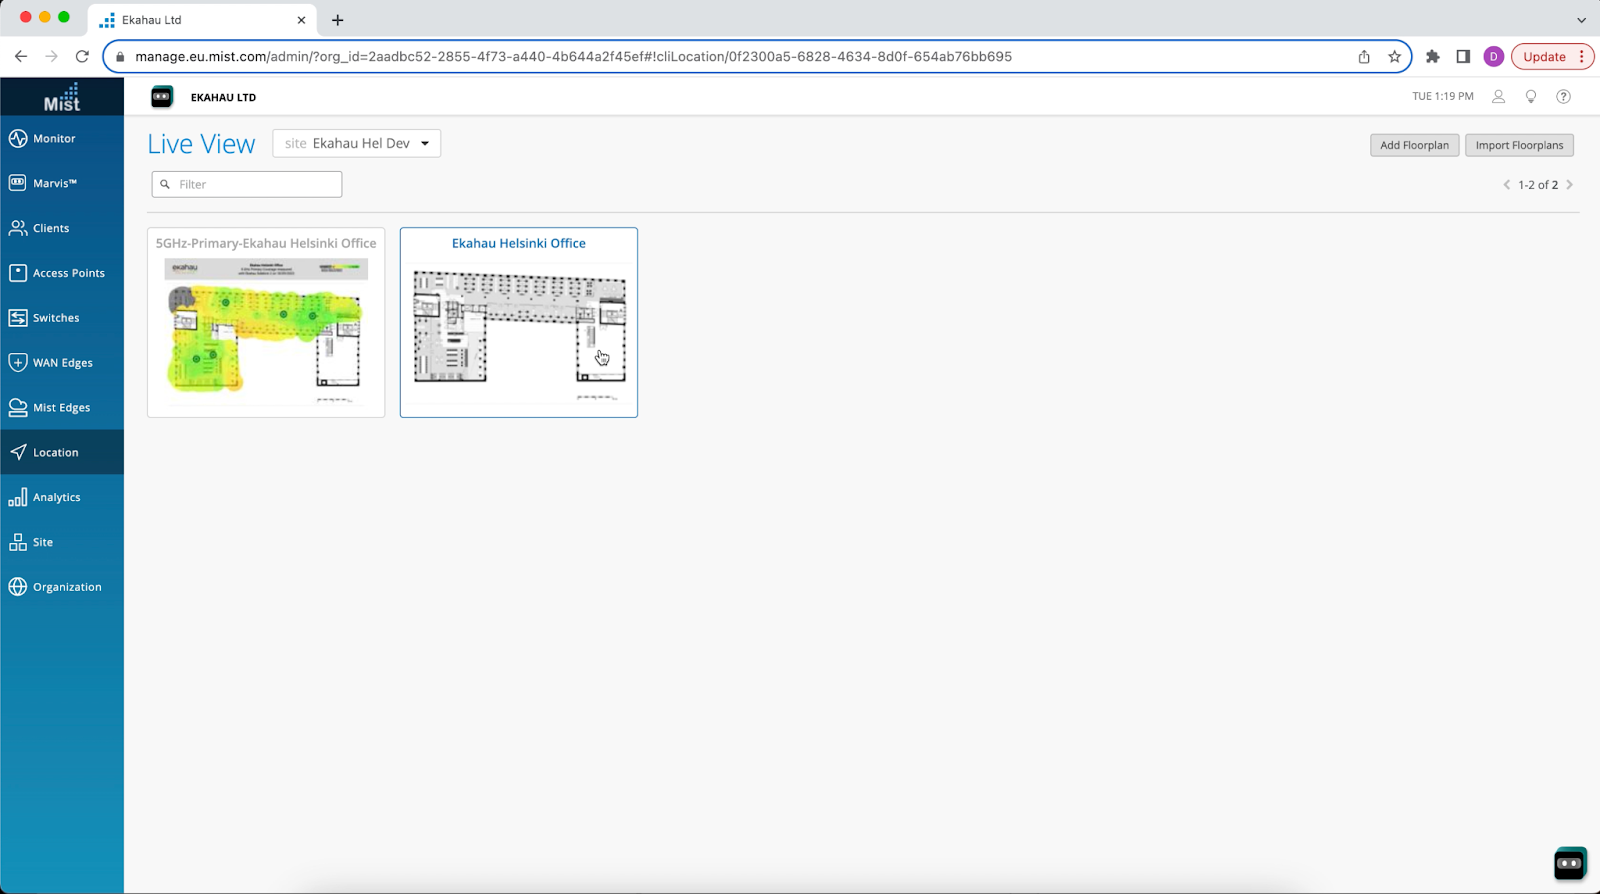Click the Monitor pulse icon
Viewport: 1600px width, 894px height.
click(18, 138)
